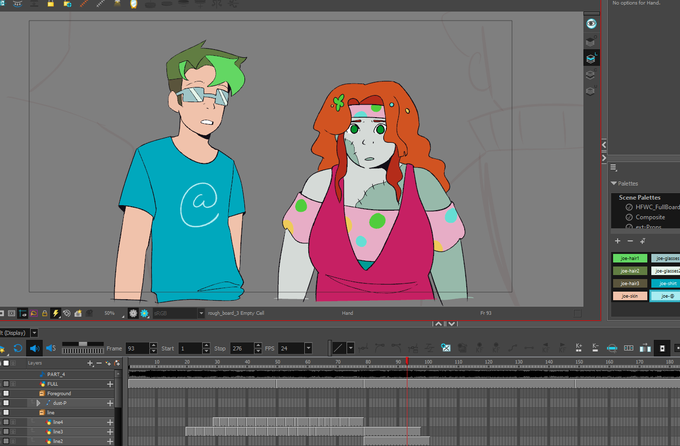The image size is (680, 446).
Task: Toggle the onion skin icon in camera bar
Action: 33,313
